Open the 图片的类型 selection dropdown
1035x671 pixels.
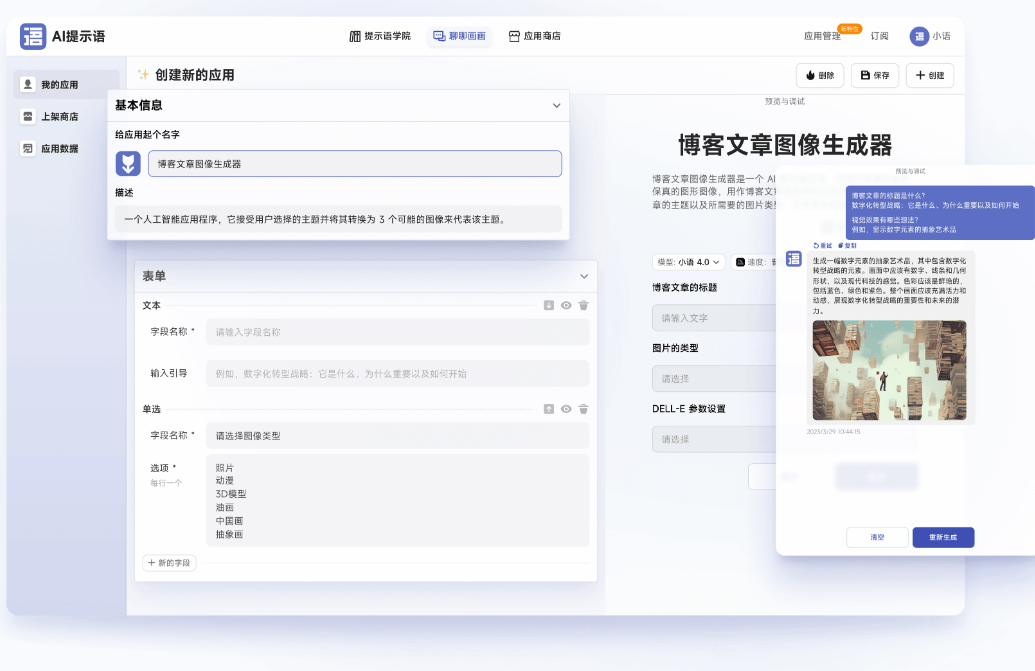pyautogui.click(x=700, y=378)
